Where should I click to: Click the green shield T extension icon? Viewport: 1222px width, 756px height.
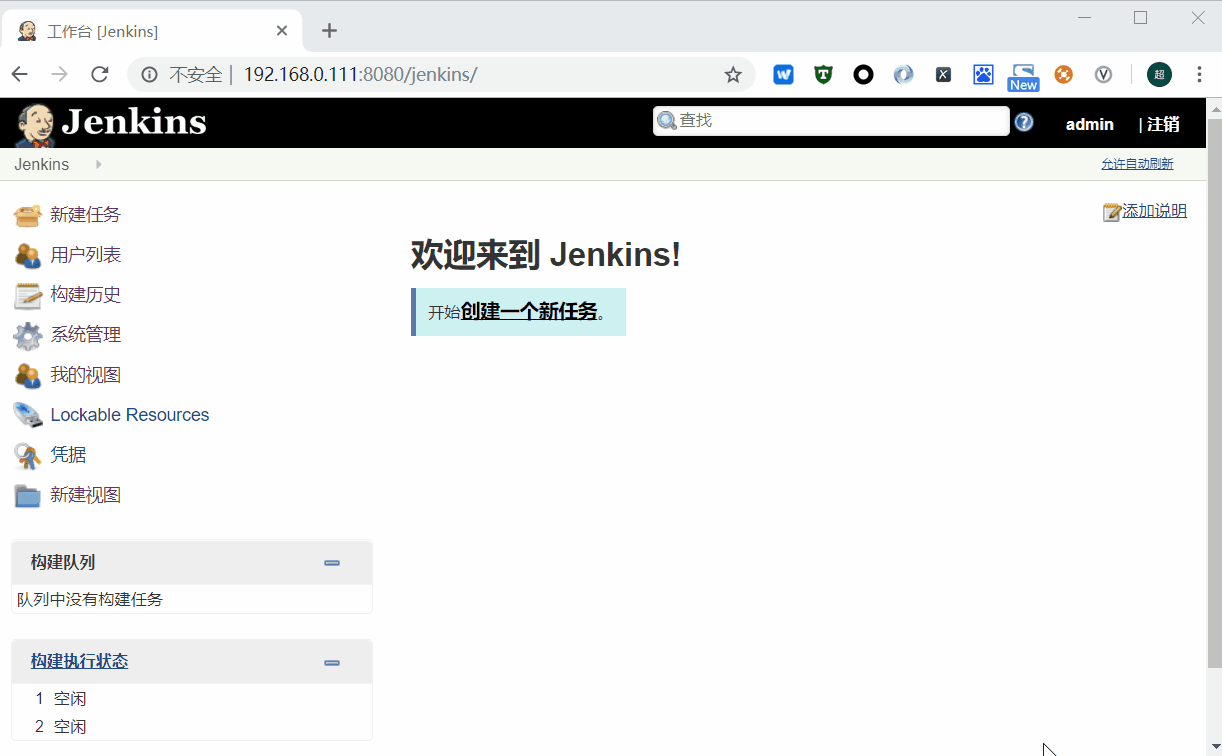pyautogui.click(x=823, y=75)
